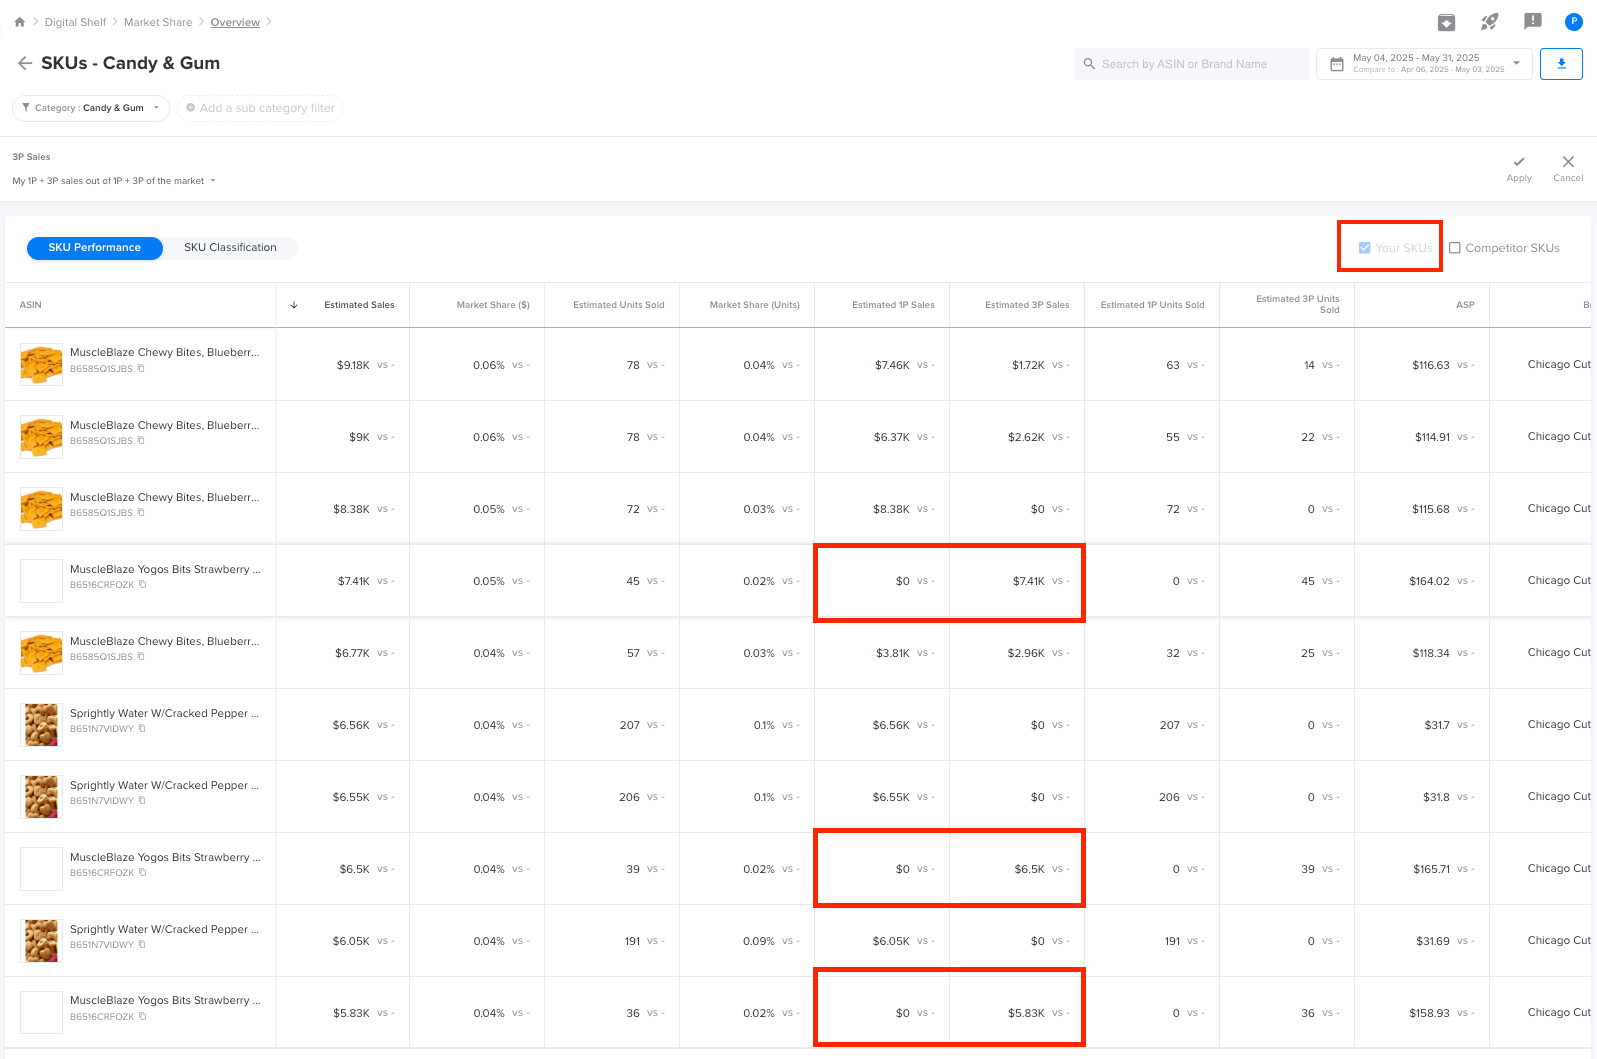Viewport: 1597px width, 1059px height.
Task: Click the calendar icon in date picker
Action: 1337,64
